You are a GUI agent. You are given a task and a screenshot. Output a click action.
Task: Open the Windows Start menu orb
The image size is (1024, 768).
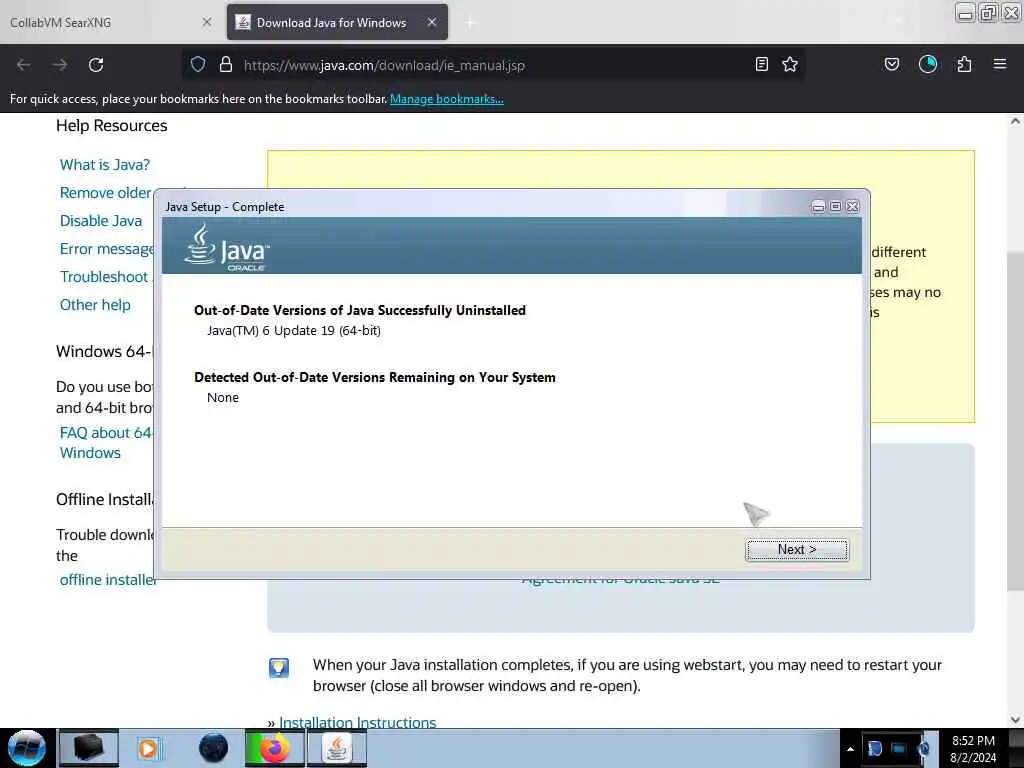point(27,748)
